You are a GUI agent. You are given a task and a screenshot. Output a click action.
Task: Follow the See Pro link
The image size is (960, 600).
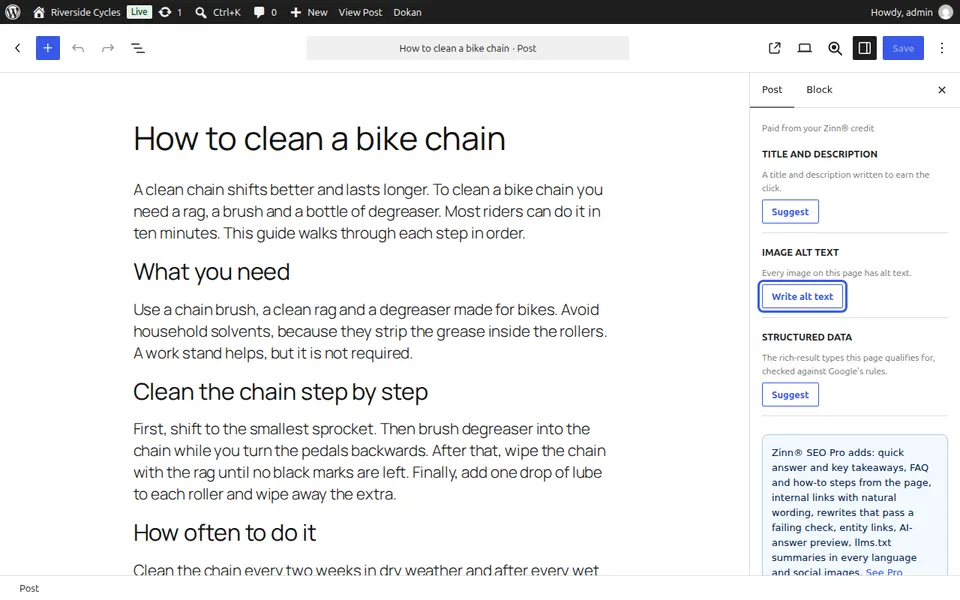[883, 572]
